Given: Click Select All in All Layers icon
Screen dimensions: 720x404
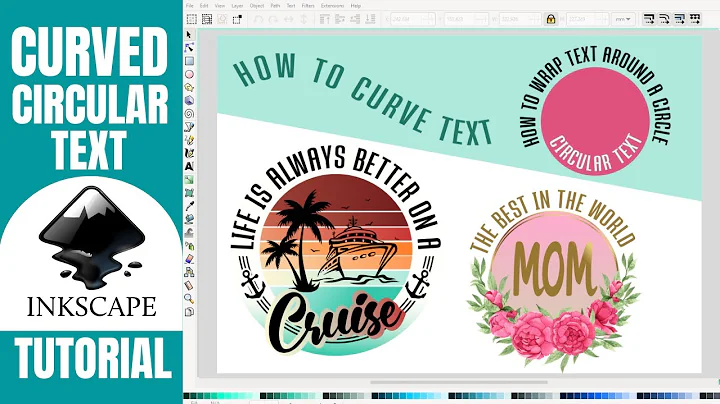Looking at the screenshot, I should click(x=207, y=19).
